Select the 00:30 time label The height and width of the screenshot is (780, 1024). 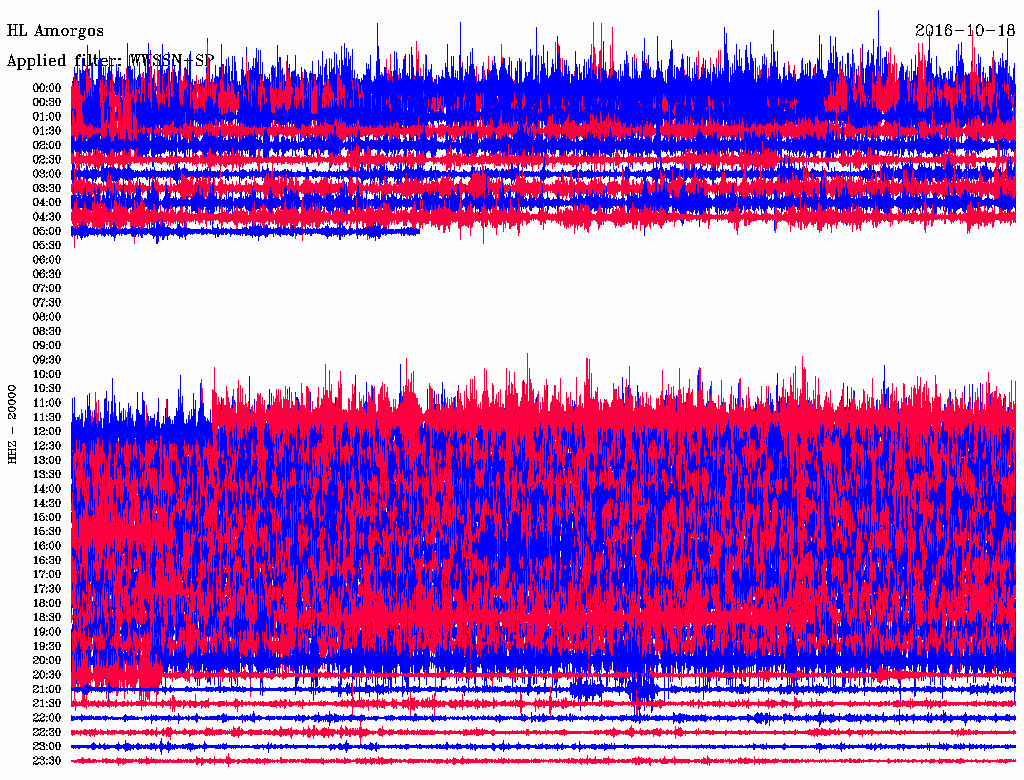tap(47, 102)
